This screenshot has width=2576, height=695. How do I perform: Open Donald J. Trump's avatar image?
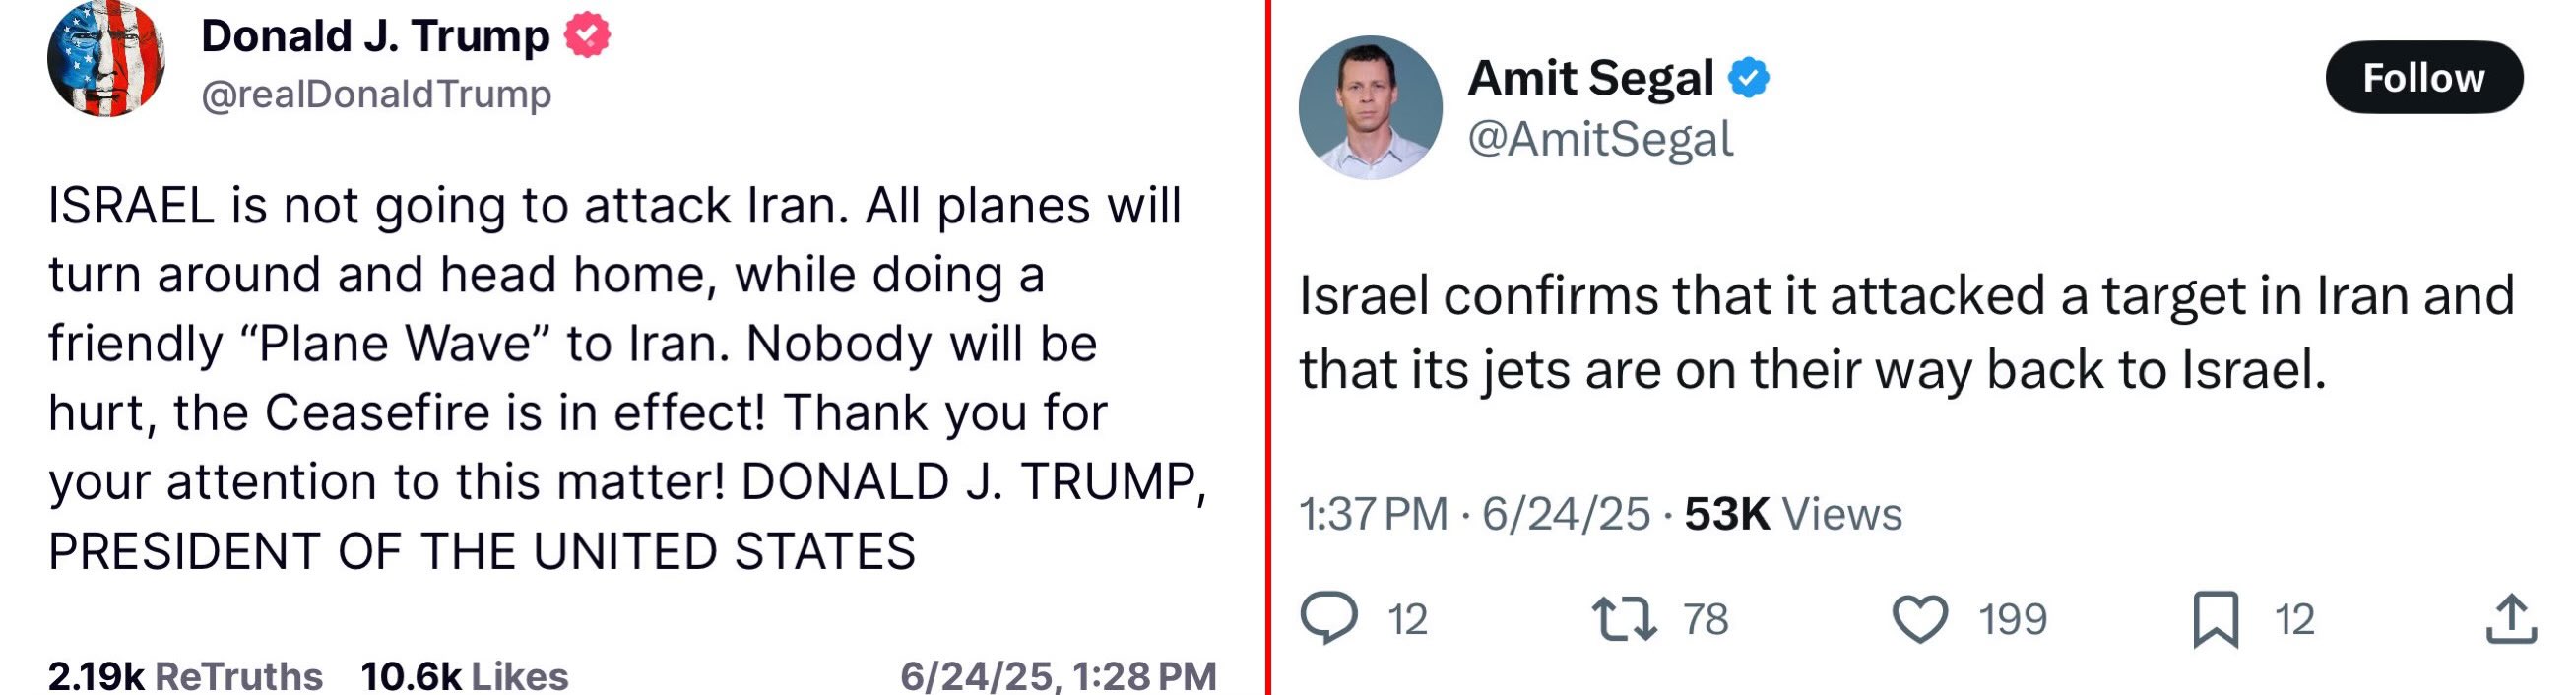pyautogui.click(x=106, y=57)
